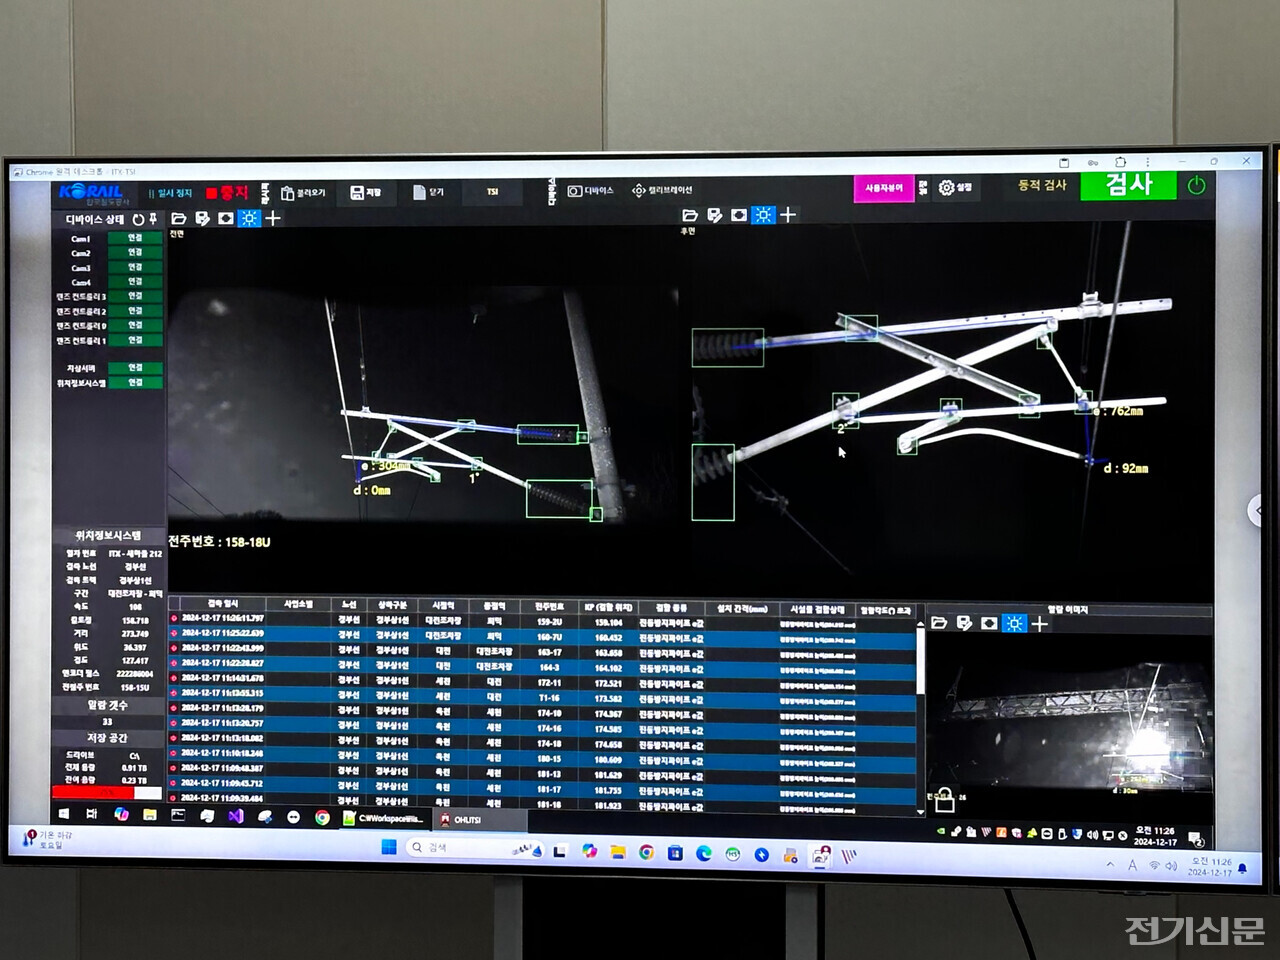Toggle brightness icon in front camera view
This screenshot has height=960, width=1280.
click(249, 218)
